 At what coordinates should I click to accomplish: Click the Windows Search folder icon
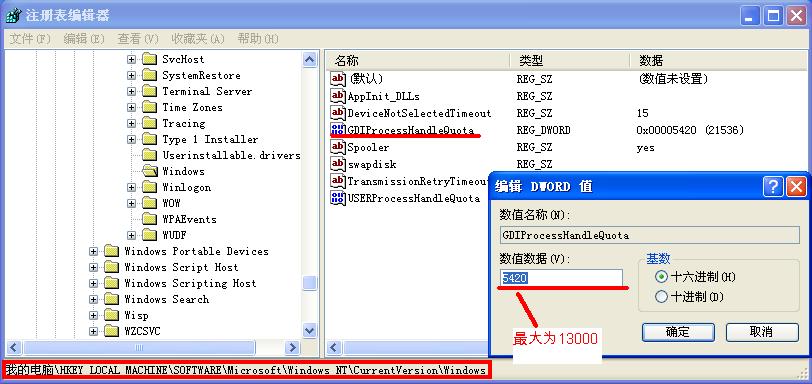point(111,299)
